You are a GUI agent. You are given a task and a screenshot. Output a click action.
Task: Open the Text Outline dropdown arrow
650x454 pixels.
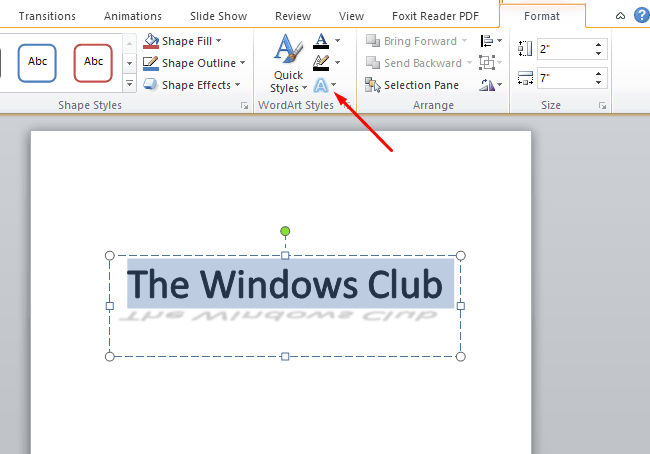[337, 62]
